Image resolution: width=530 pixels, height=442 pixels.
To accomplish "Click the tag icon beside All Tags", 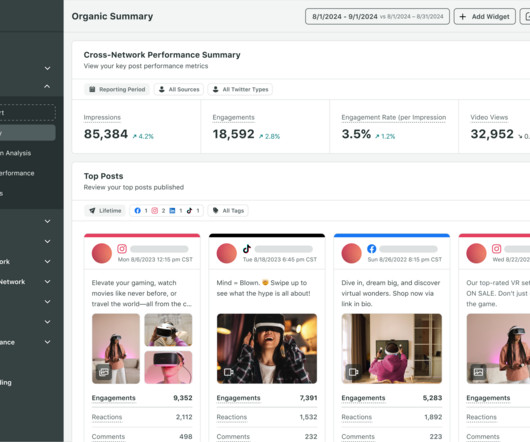I will [215, 211].
